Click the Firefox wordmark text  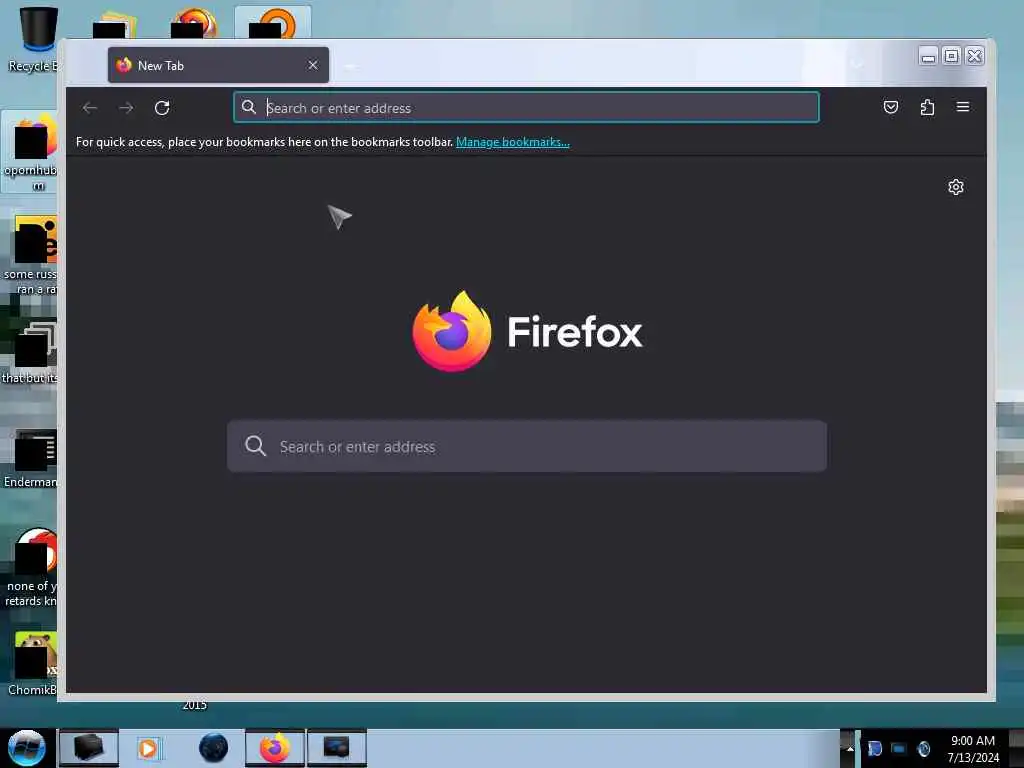point(575,332)
